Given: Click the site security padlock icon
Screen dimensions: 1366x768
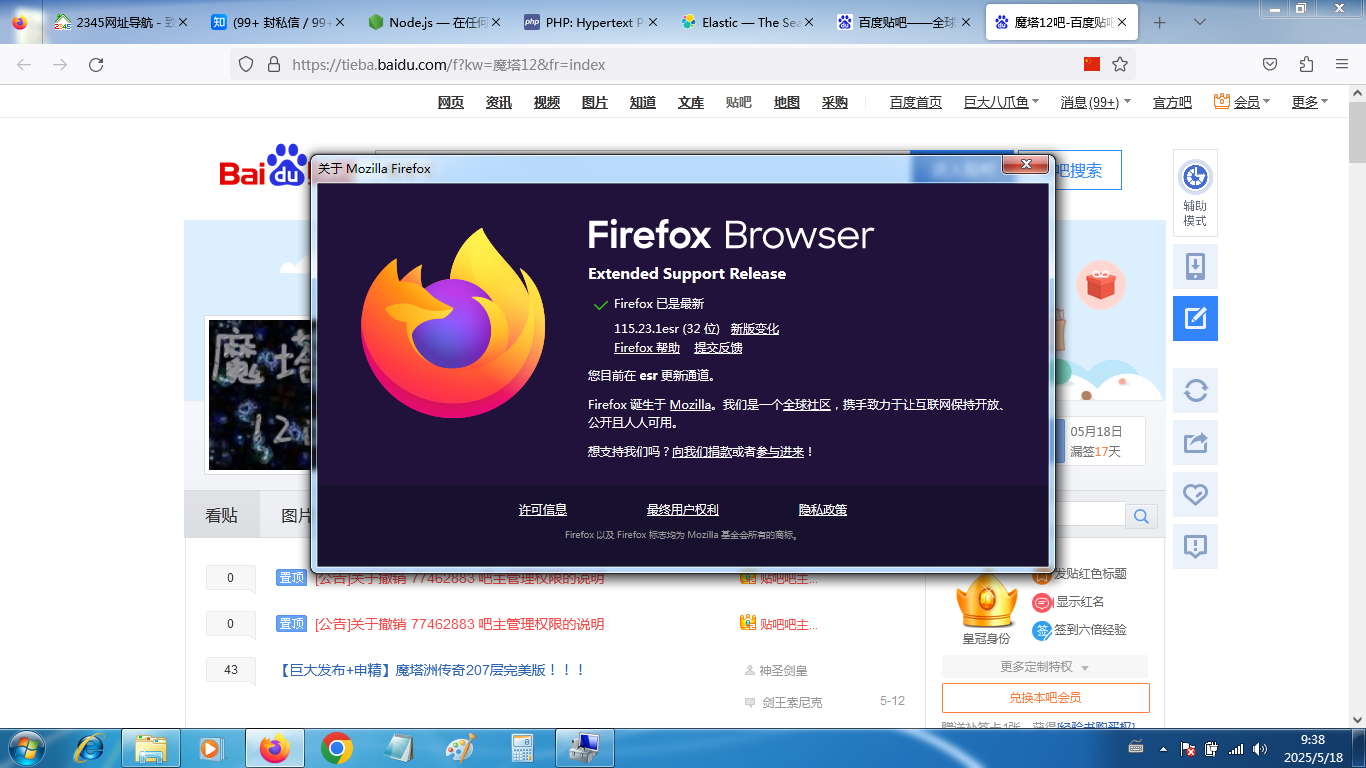Looking at the screenshot, I should coord(273,64).
